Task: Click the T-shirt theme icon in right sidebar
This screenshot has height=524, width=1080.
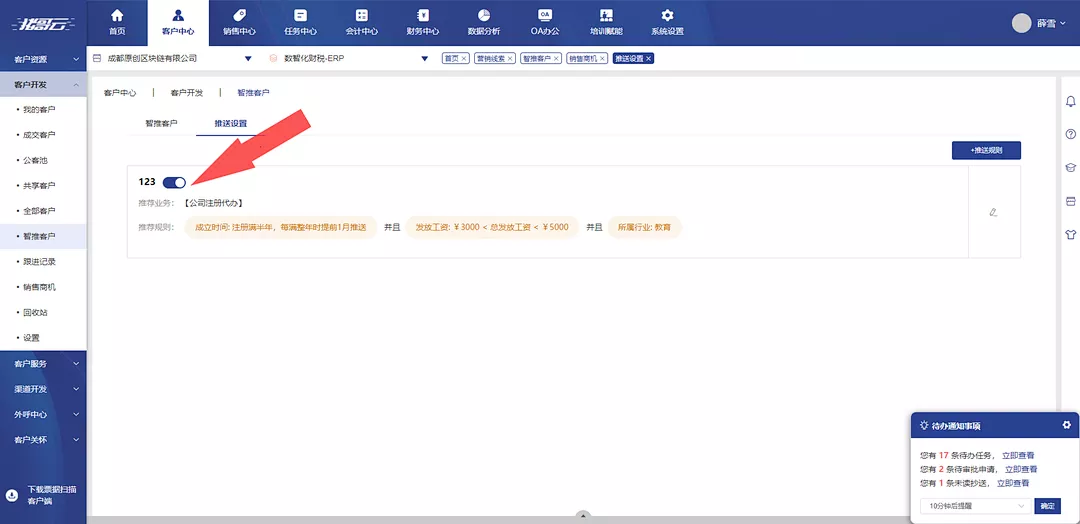Action: [x=1070, y=234]
